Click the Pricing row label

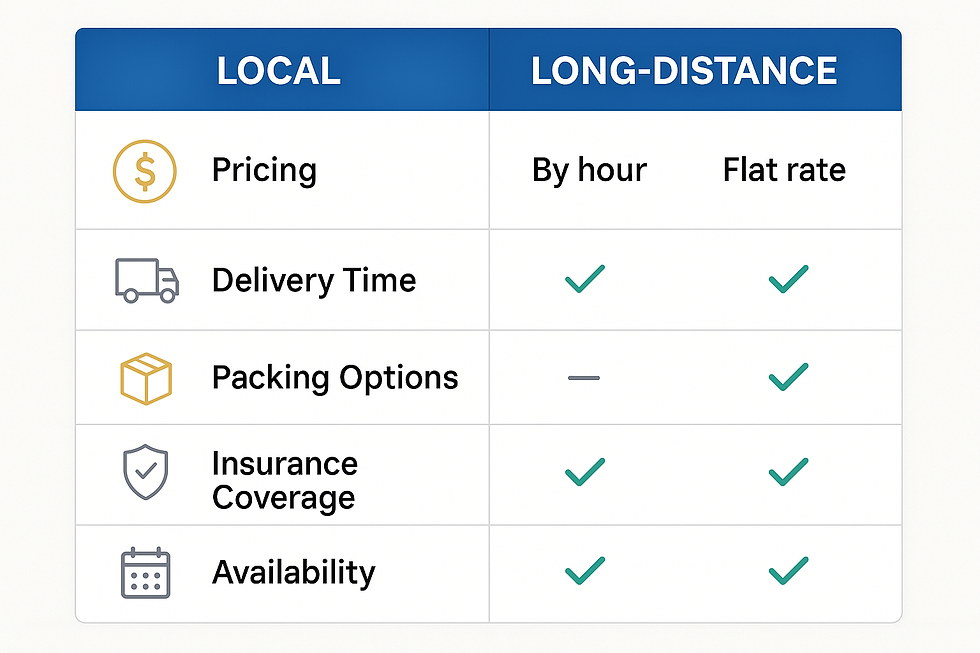click(264, 171)
